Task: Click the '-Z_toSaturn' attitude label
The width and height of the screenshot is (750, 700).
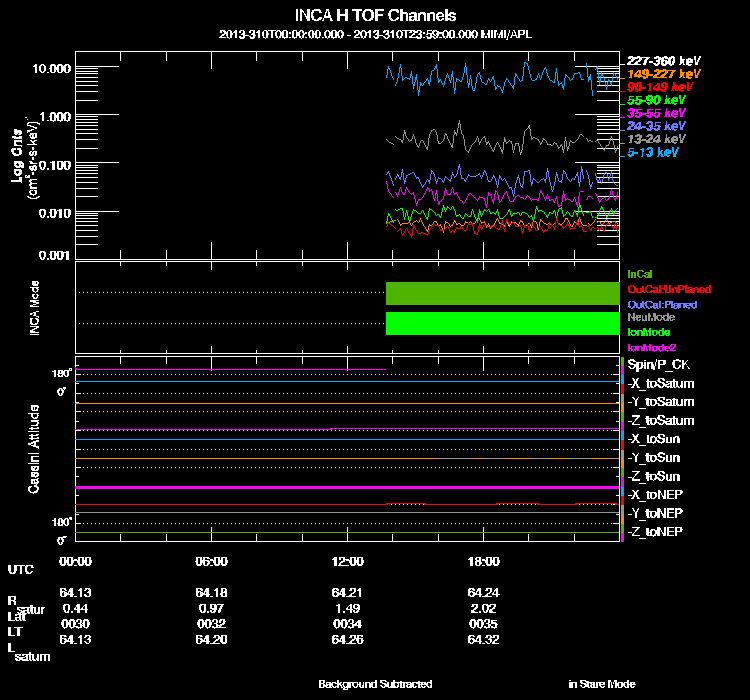Action: point(661,421)
